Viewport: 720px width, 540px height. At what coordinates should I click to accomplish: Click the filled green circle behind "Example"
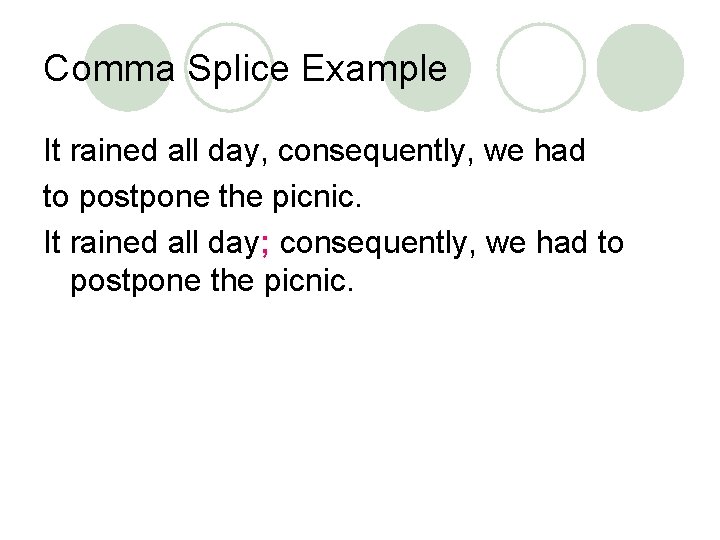428,68
